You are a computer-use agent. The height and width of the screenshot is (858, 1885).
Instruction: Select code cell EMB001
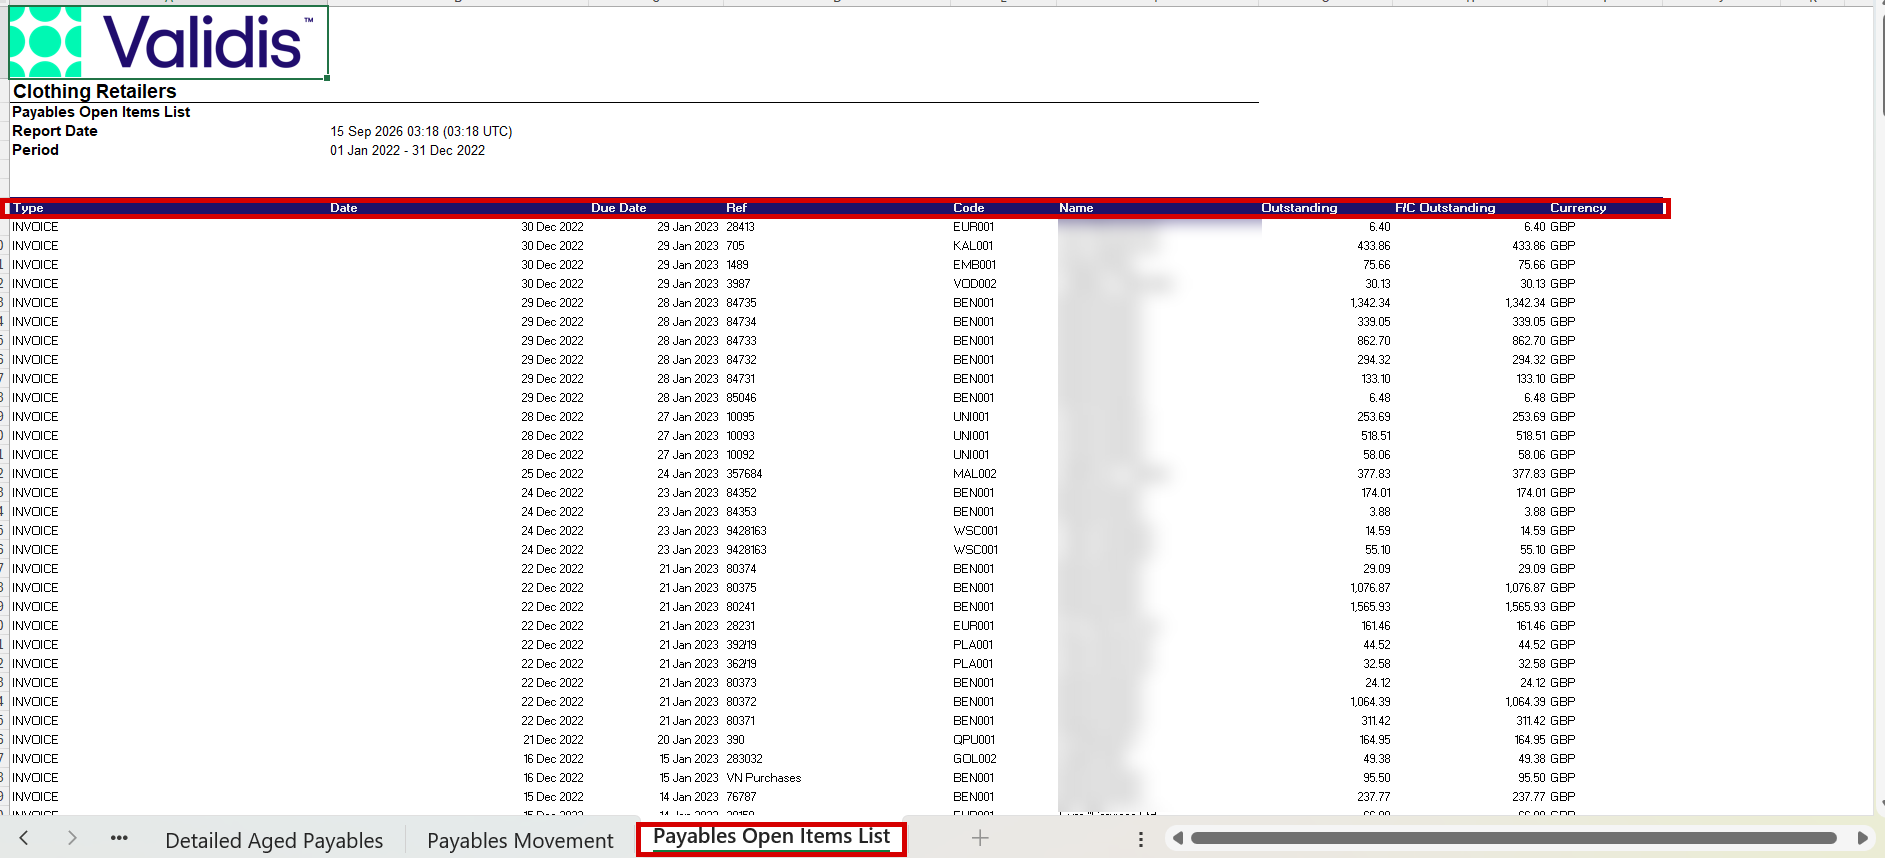[974, 265]
